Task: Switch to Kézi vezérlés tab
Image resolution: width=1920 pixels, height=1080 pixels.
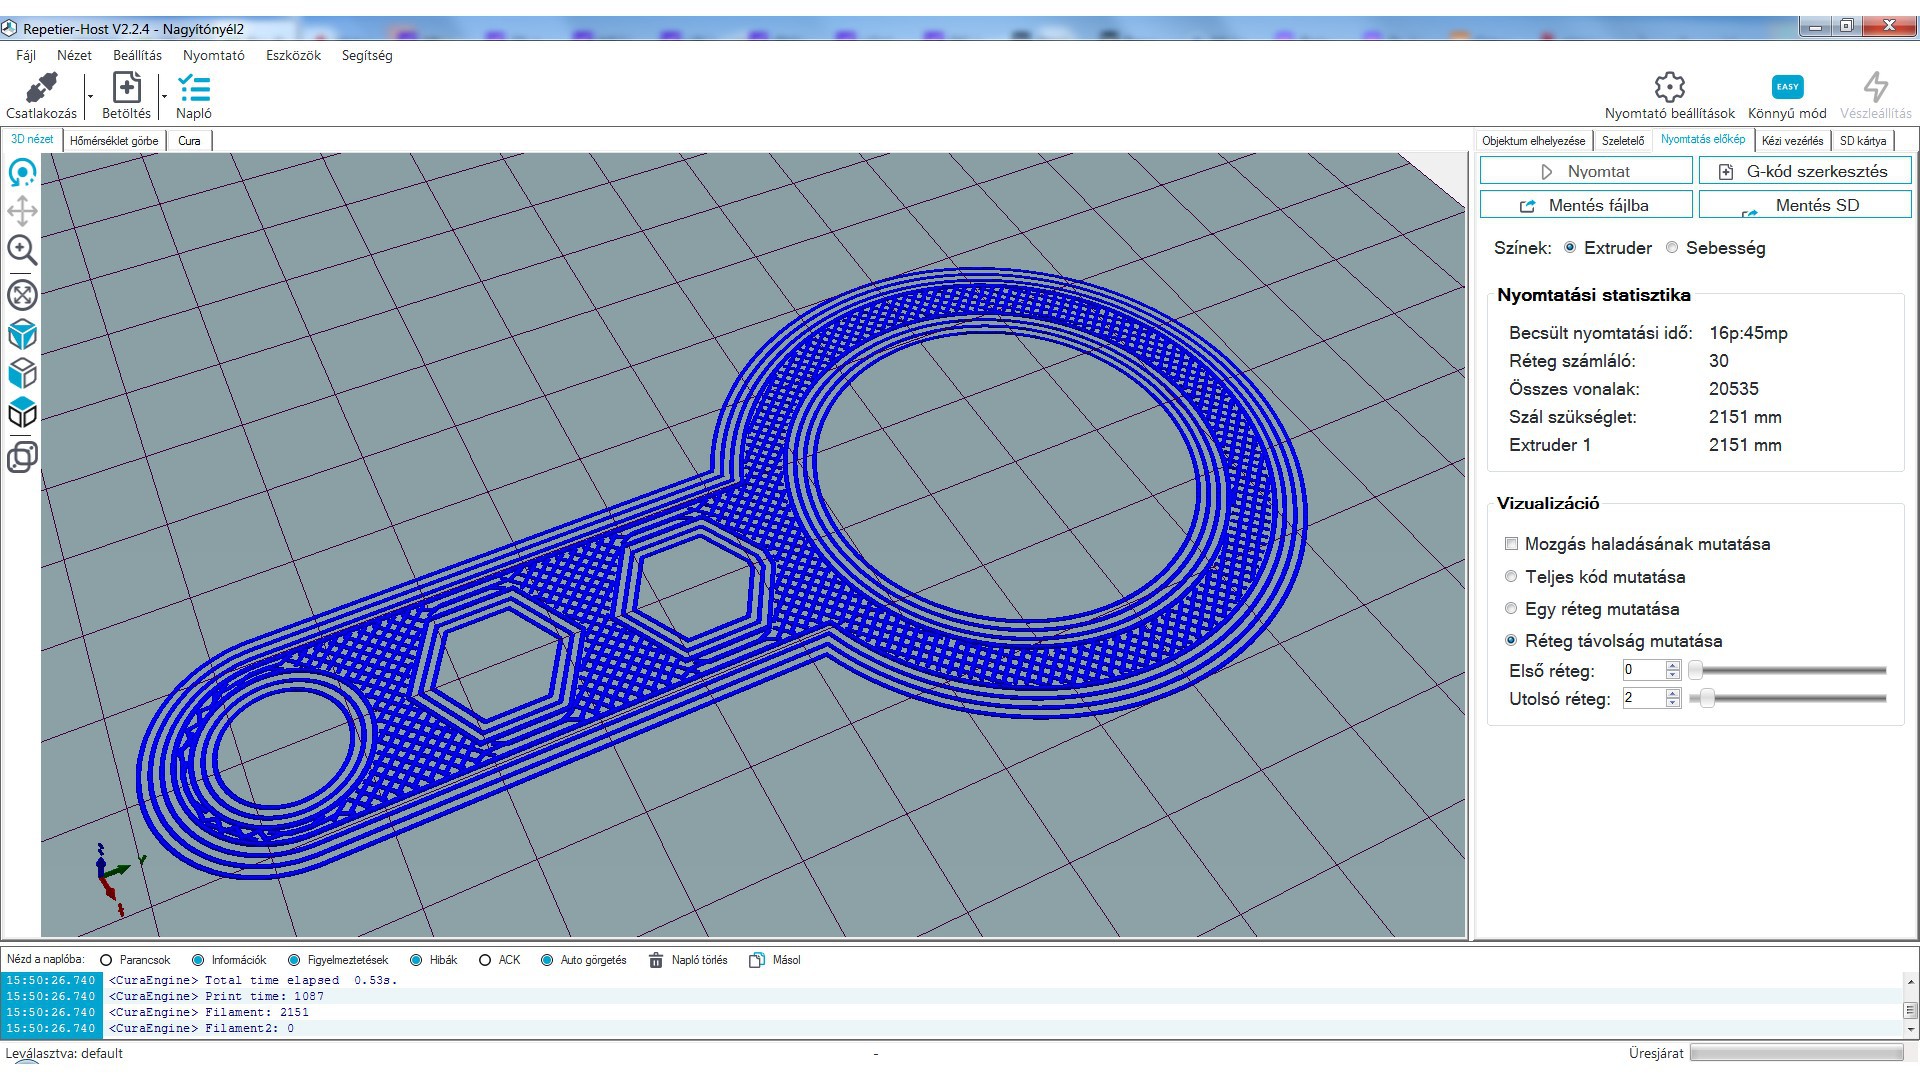Action: [x=1792, y=141]
